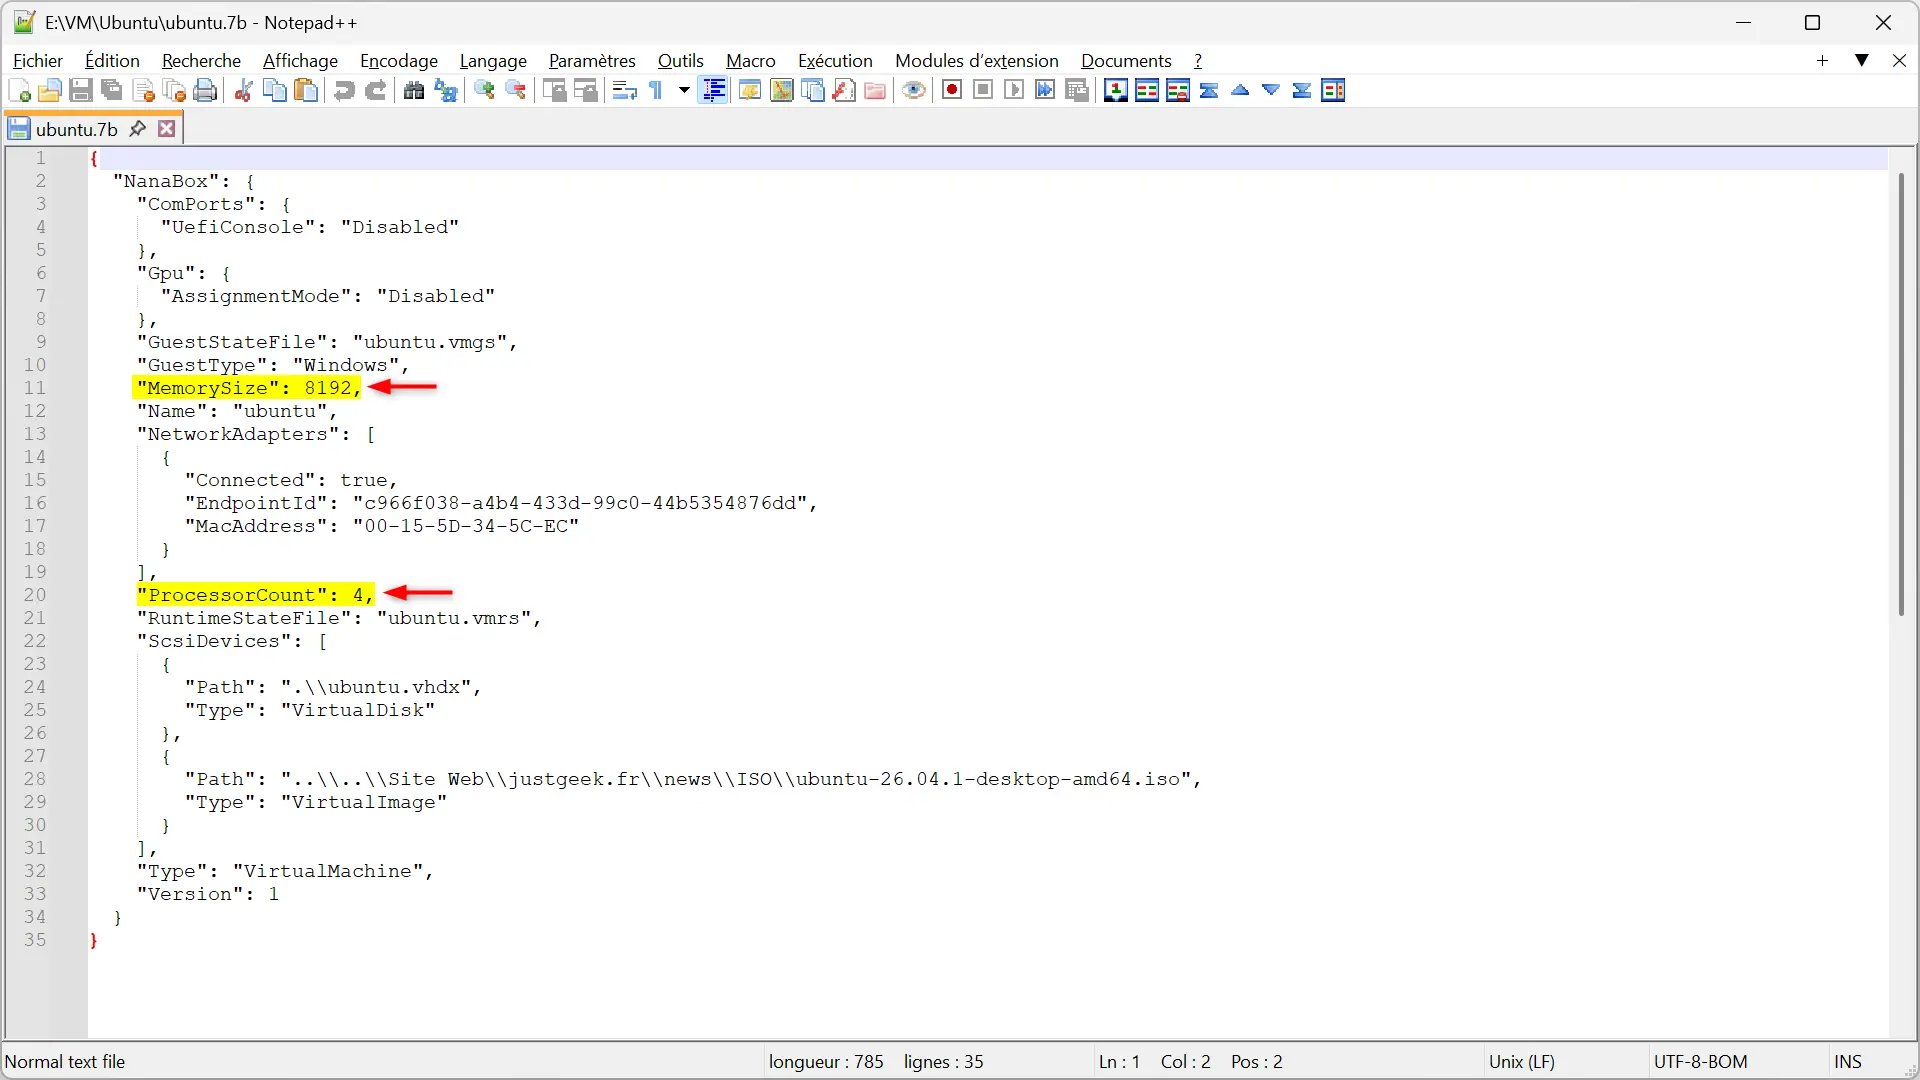Image resolution: width=1920 pixels, height=1080 pixels.
Task: Click the Compare plugin numbered icon
Action: 1116,91
